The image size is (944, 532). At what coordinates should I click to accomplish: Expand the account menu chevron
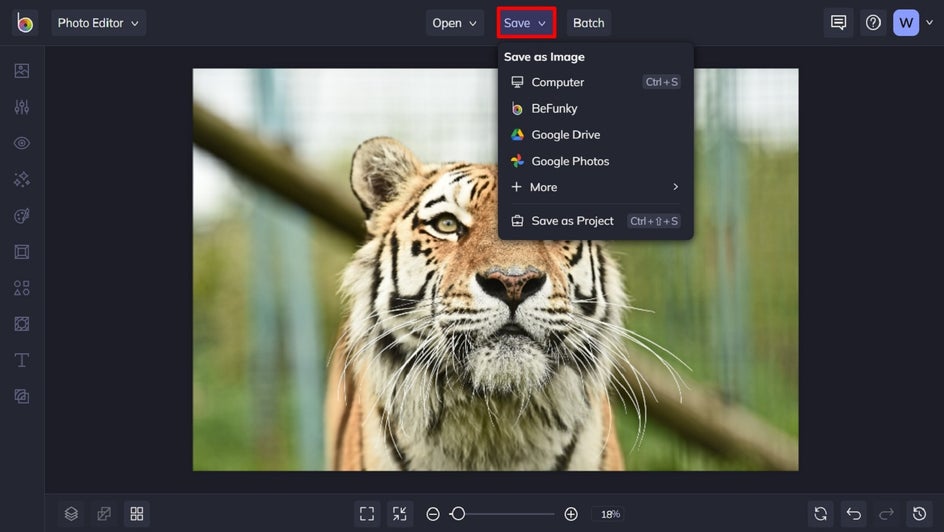click(930, 23)
